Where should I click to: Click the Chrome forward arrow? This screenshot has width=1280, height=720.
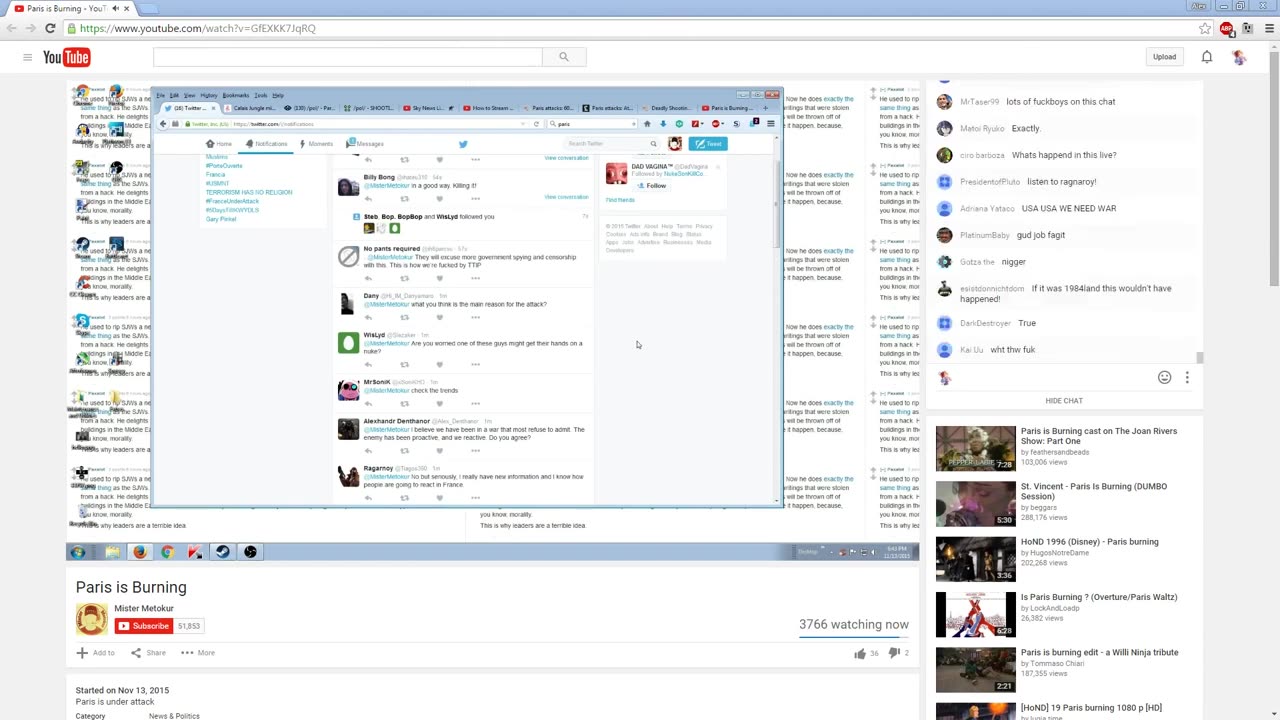tap(31, 28)
